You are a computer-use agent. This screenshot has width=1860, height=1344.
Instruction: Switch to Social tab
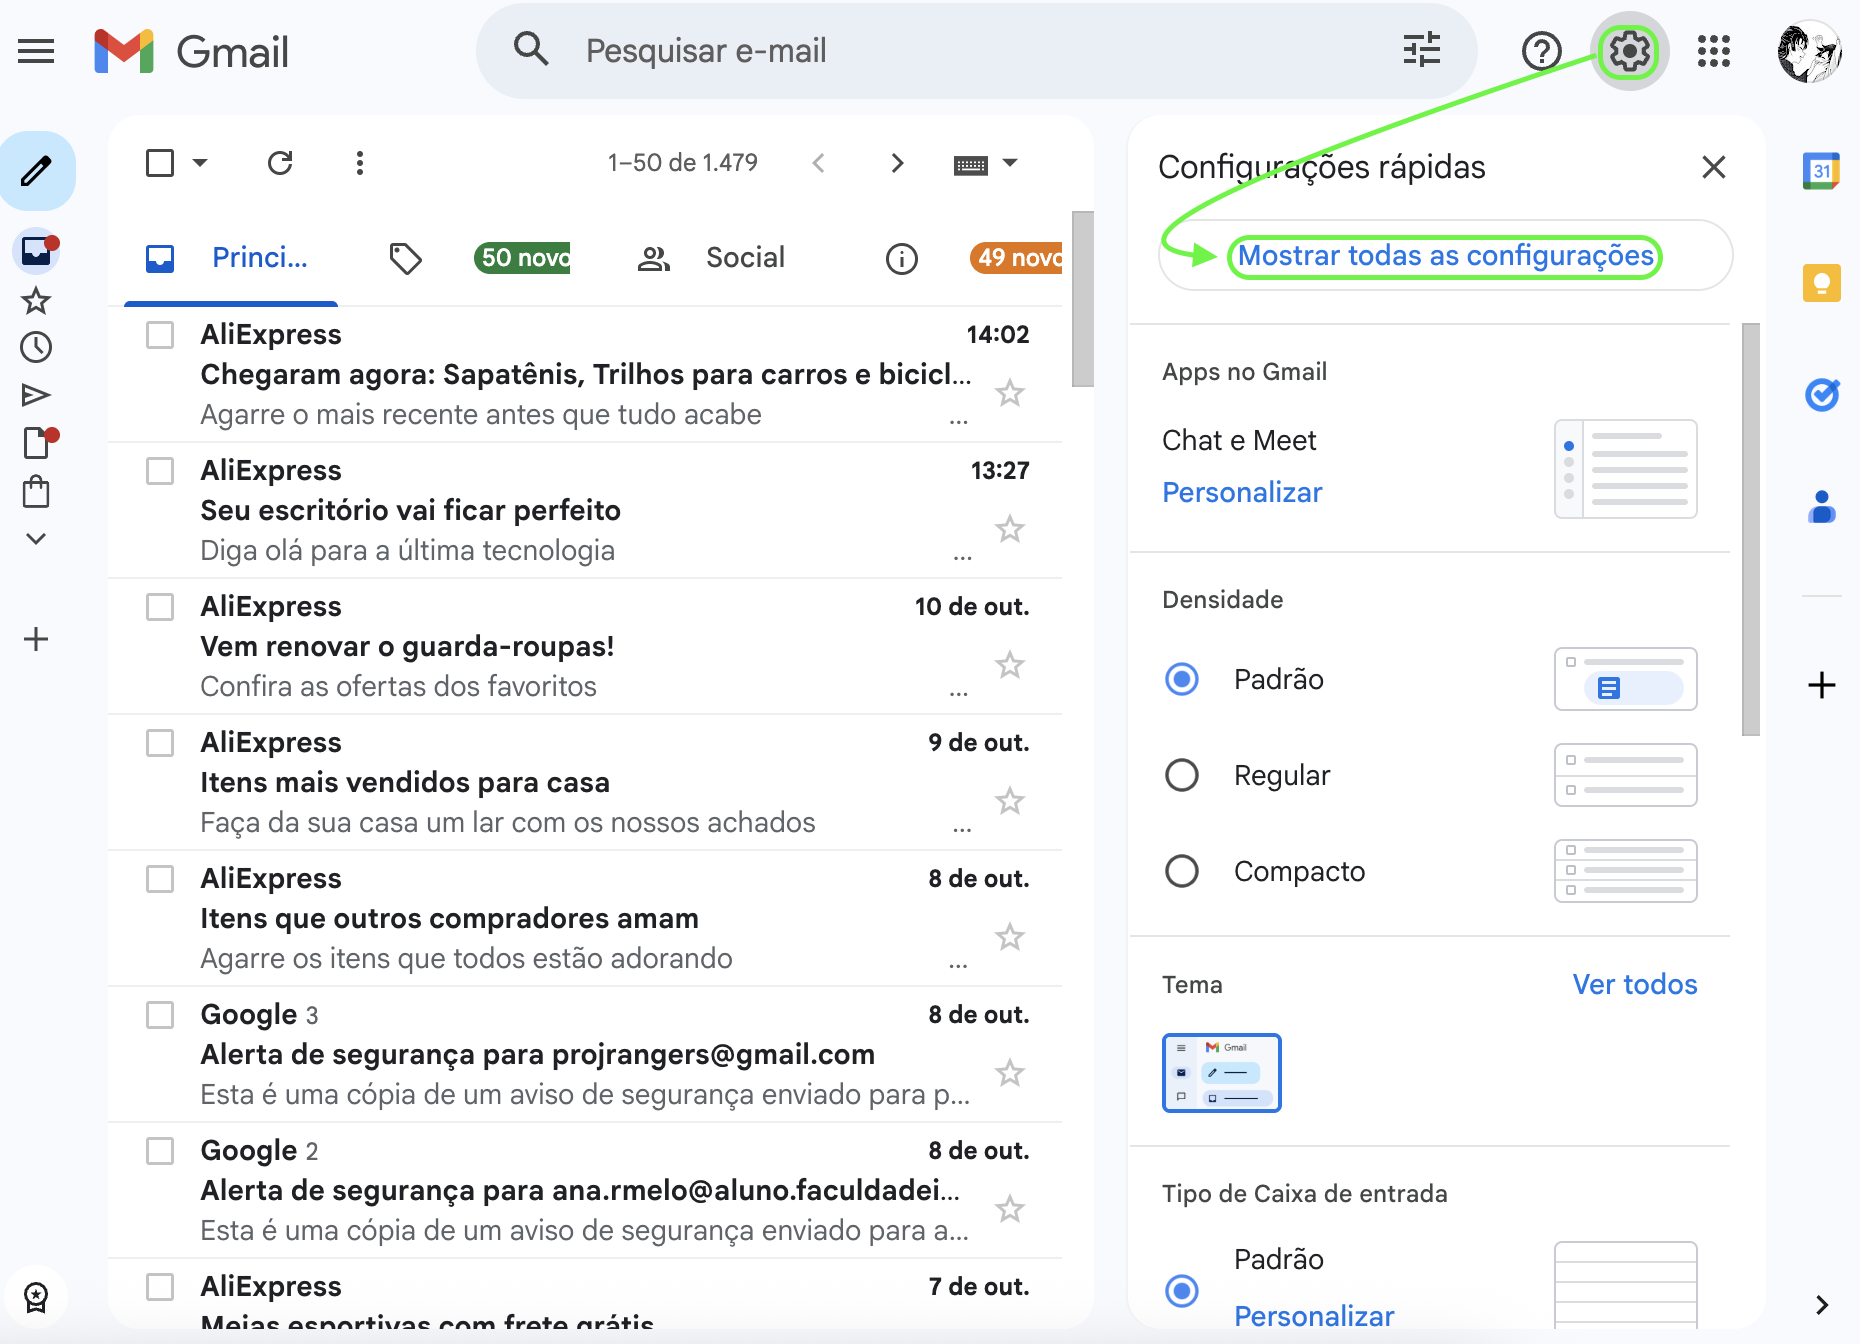(x=712, y=258)
